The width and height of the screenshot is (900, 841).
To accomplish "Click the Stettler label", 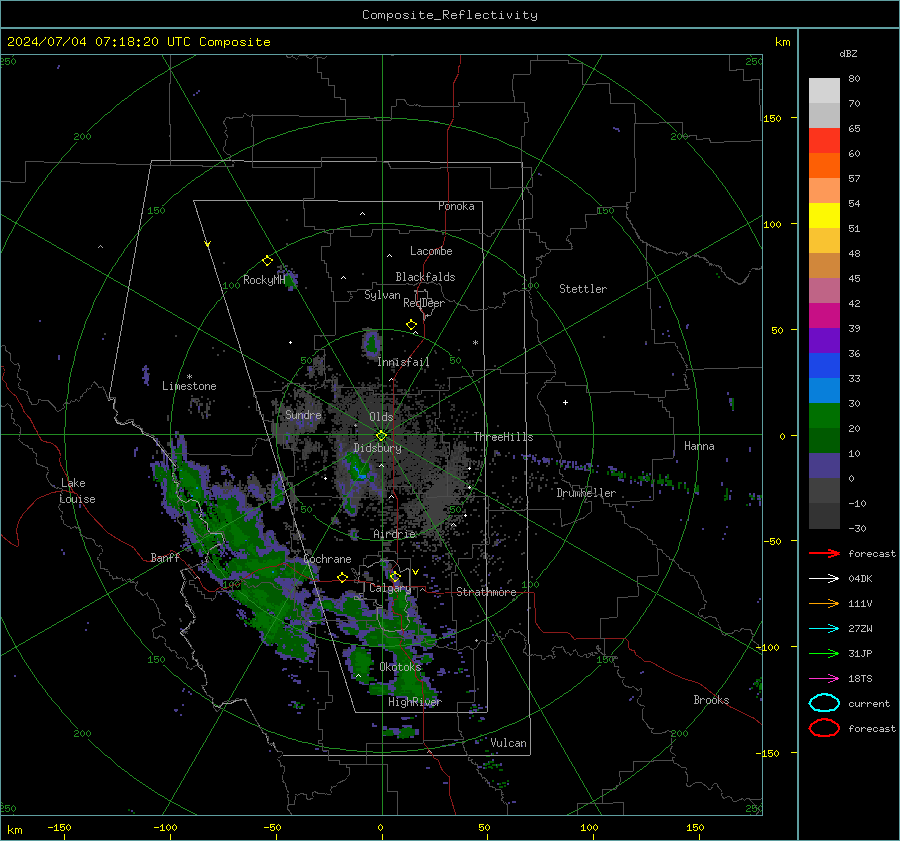I will pos(583,289).
